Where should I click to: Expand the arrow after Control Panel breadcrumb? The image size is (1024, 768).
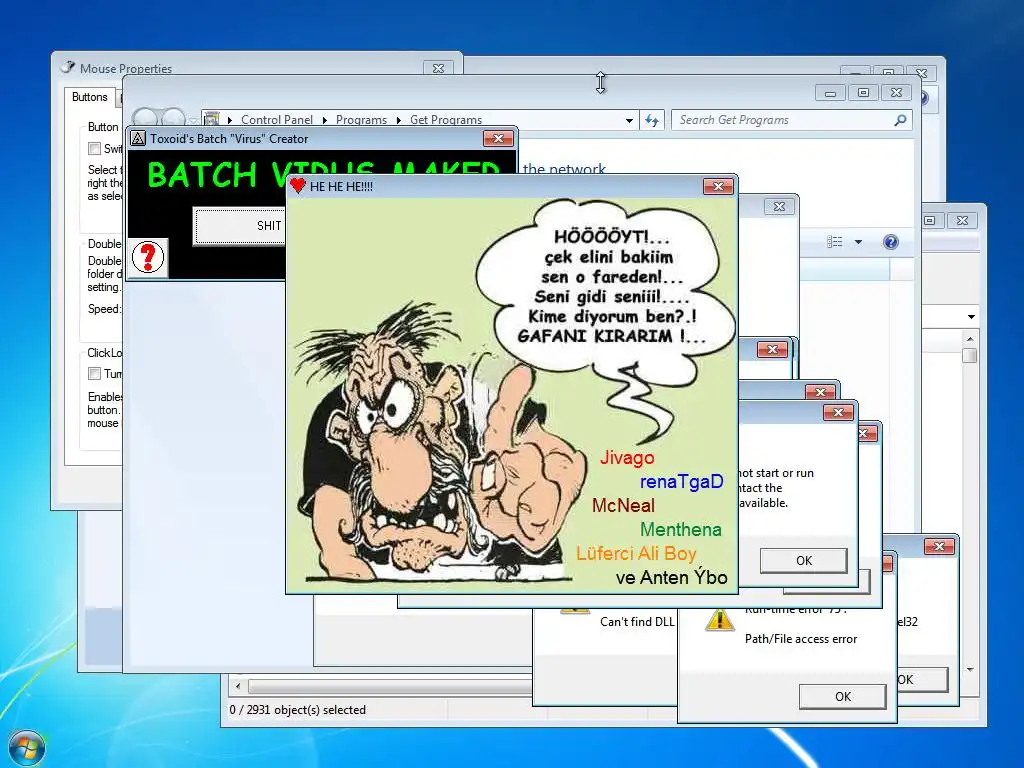click(325, 120)
